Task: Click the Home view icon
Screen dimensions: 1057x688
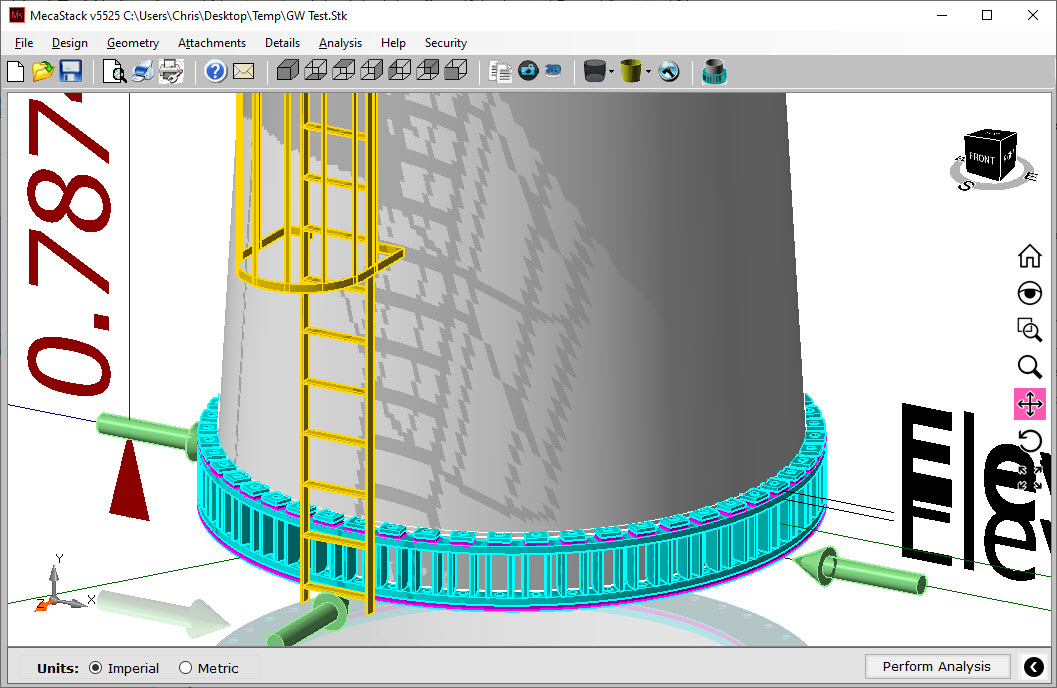Action: [x=1029, y=256]
